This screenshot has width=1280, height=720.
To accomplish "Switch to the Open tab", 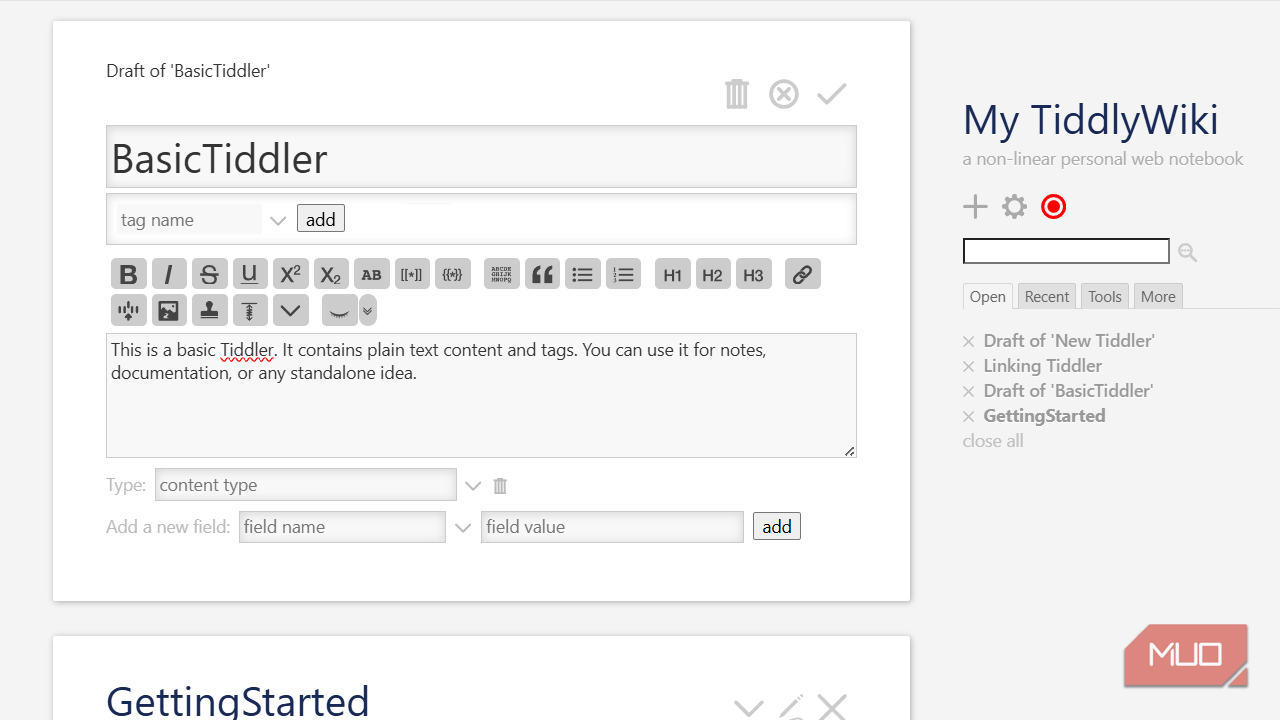I will tap(988, 296).
